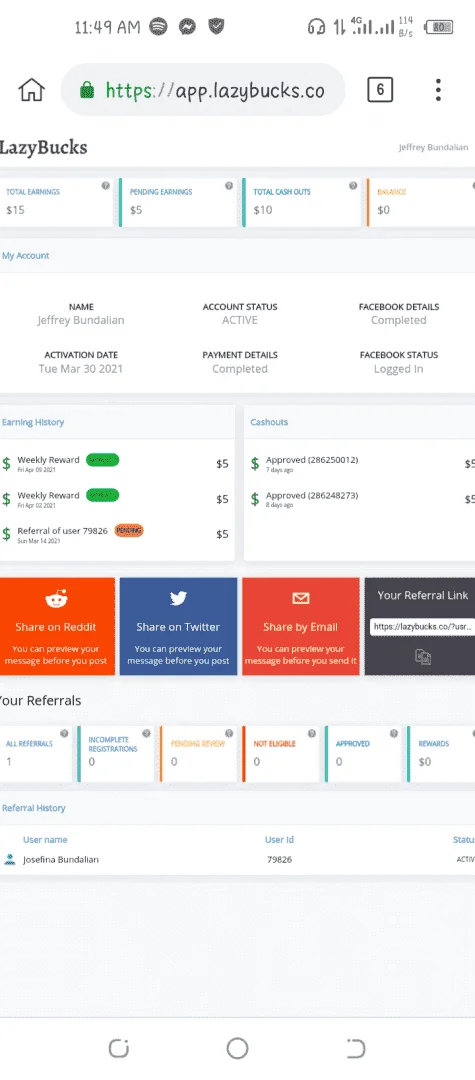Click the user avatar icon beside Josefina Bundalian
The width and height of the screenshot is (475, 1080).
tap(10, 860)
